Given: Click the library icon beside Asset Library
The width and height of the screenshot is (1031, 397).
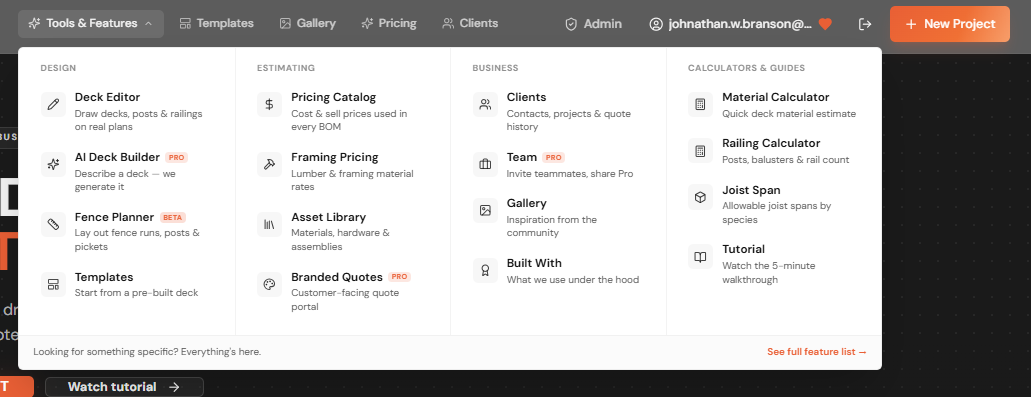Looking at the screenshot, I should pyautogui.click(x=269, y=224).
